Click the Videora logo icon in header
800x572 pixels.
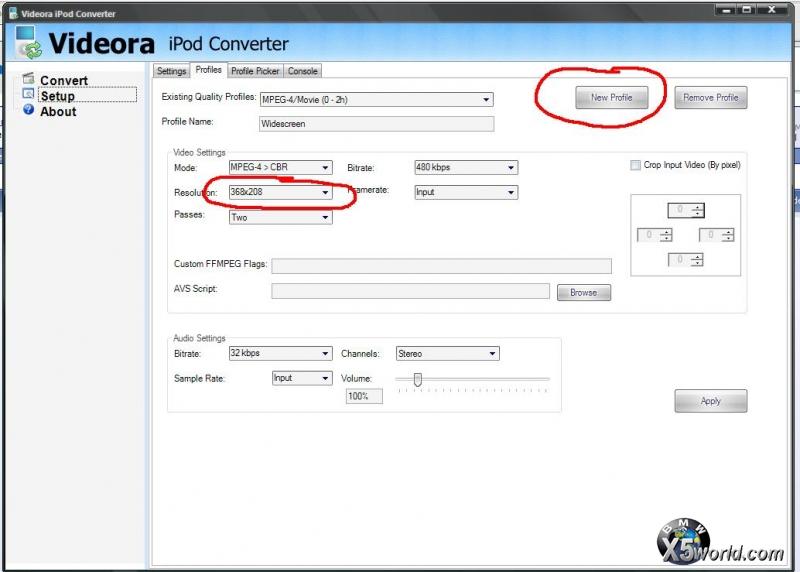[29, 42]
